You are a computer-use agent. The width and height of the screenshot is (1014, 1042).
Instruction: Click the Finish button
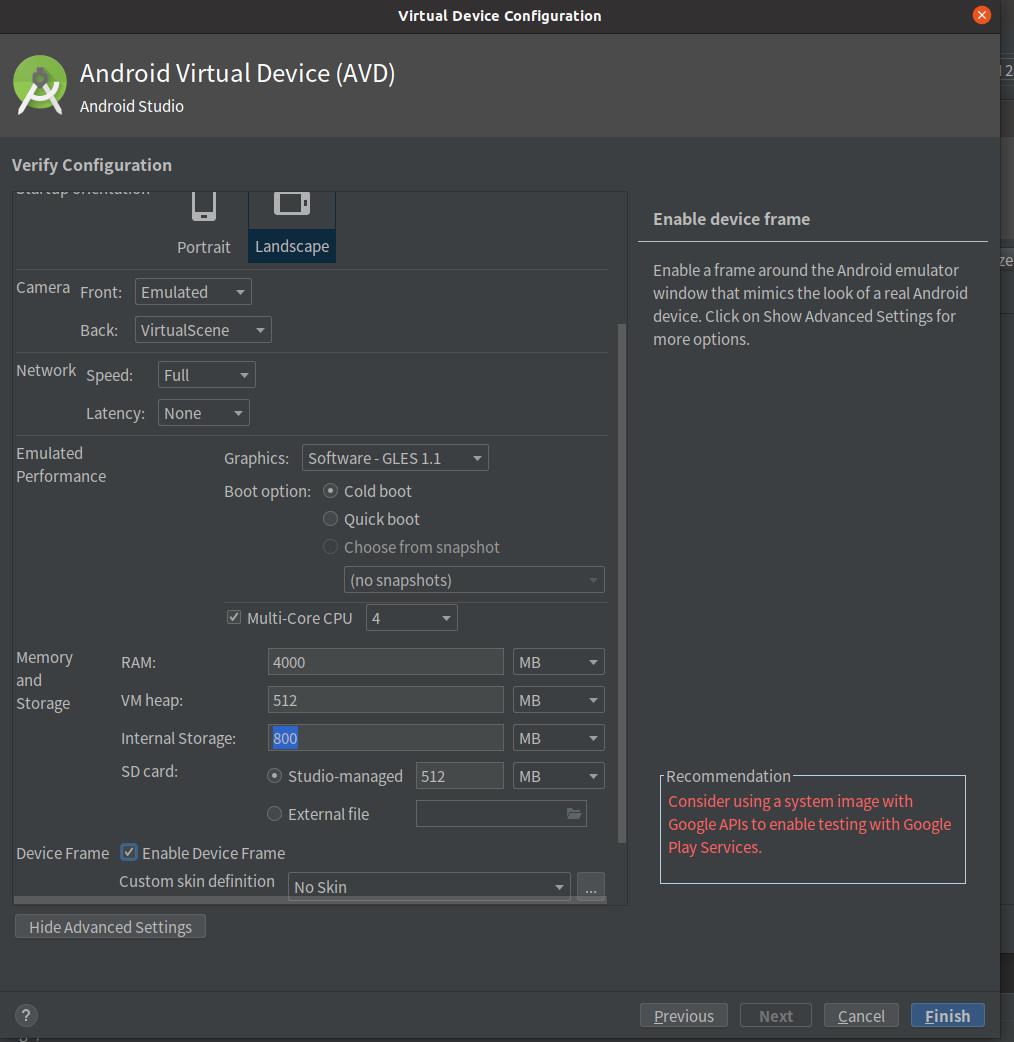click(x=947, y=1015)
